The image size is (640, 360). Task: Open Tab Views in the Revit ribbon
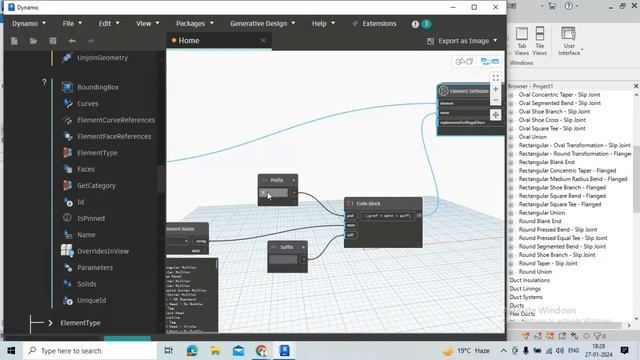(522, 41)
